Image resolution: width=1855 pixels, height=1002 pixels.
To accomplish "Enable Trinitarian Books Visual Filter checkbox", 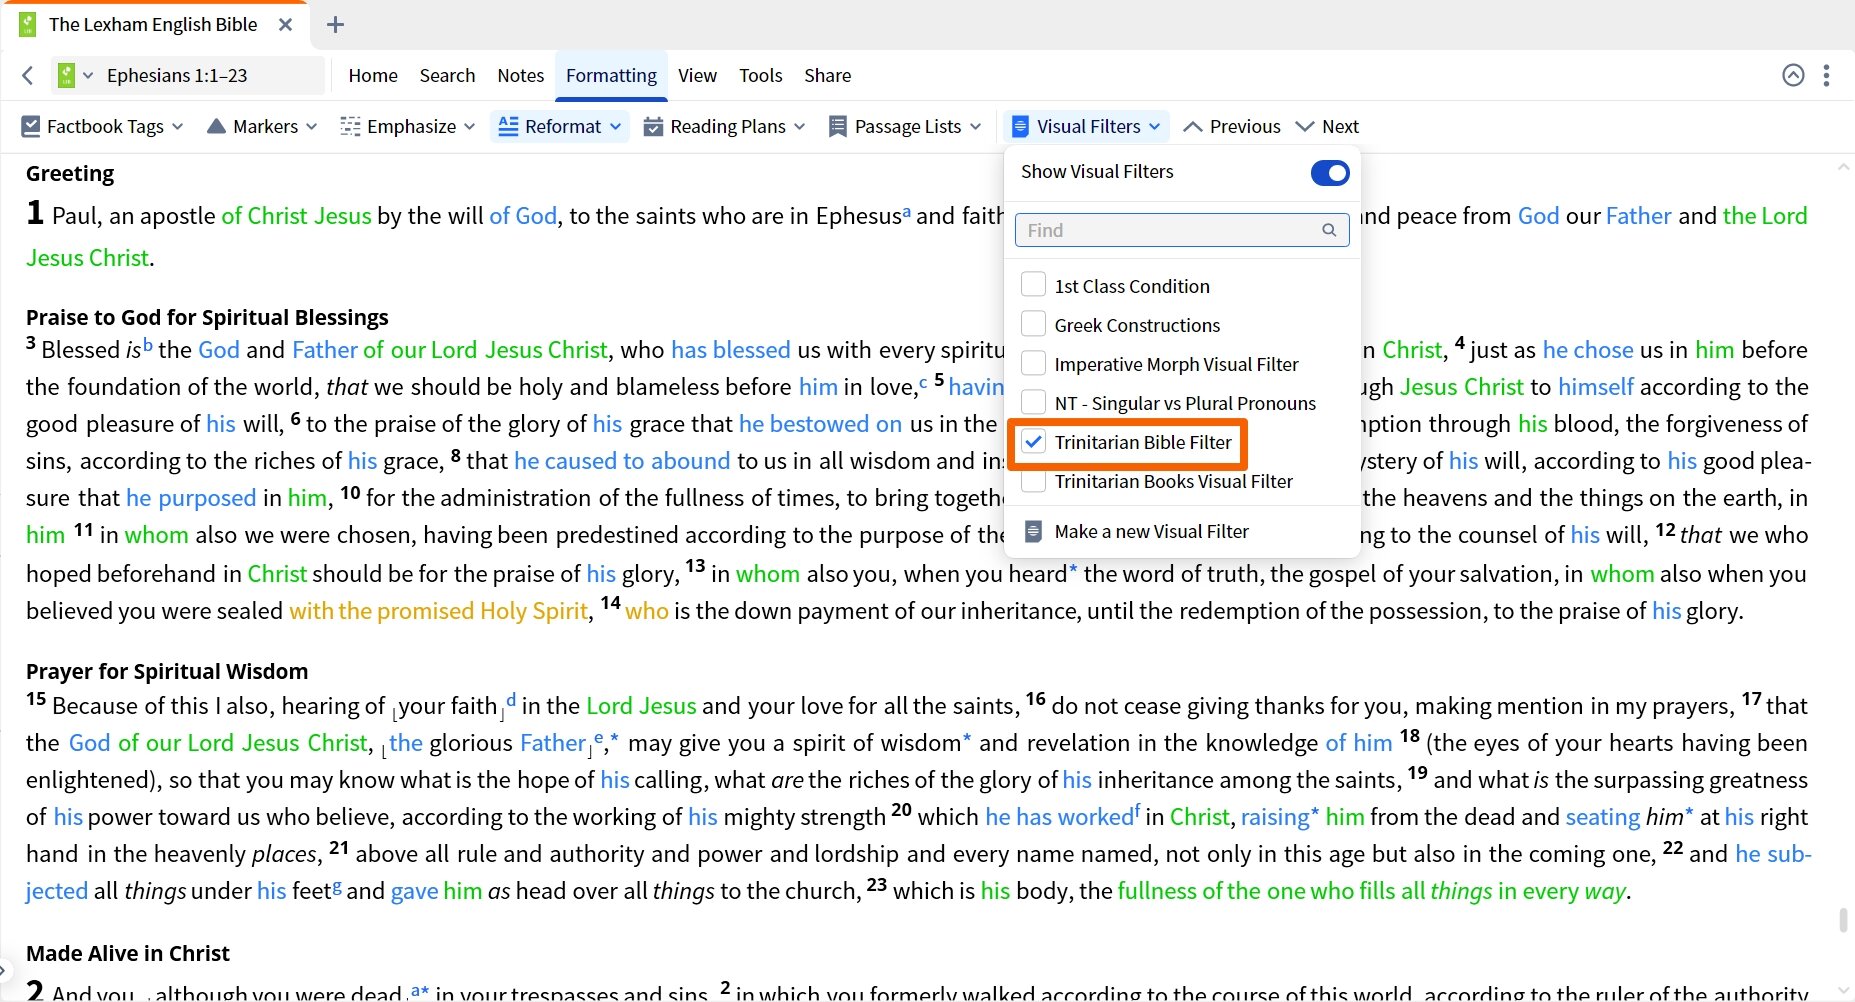I will [x=1033, y=480].
